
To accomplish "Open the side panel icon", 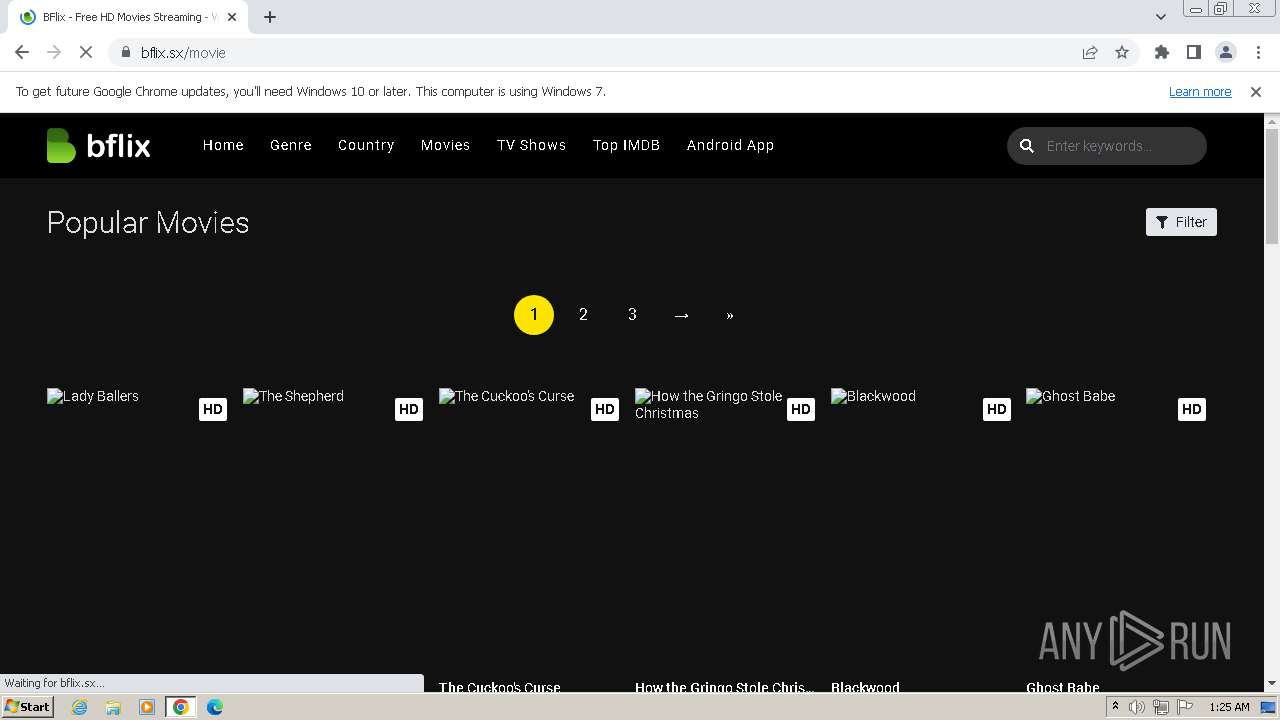I will tap(1193, 52).
